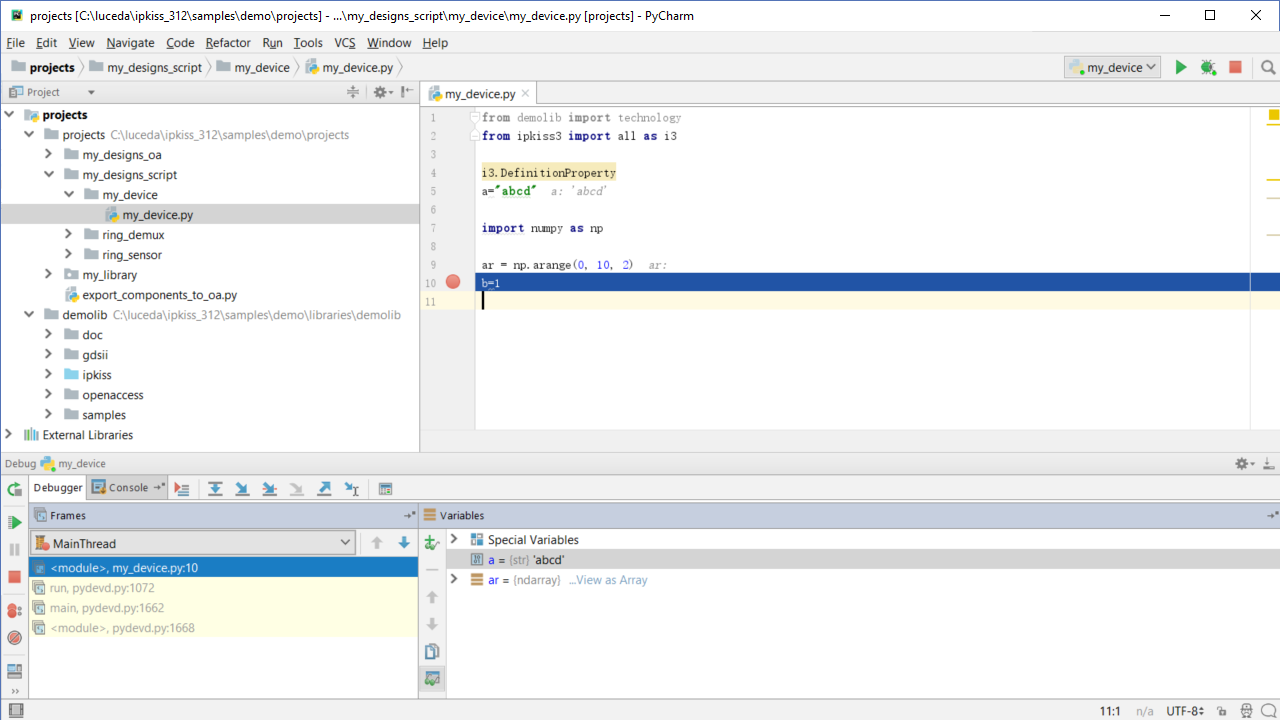Toggle show watches in Variables view
Image resolution: width=1280 pixels, height=720 pixels.
coord(432,678)
